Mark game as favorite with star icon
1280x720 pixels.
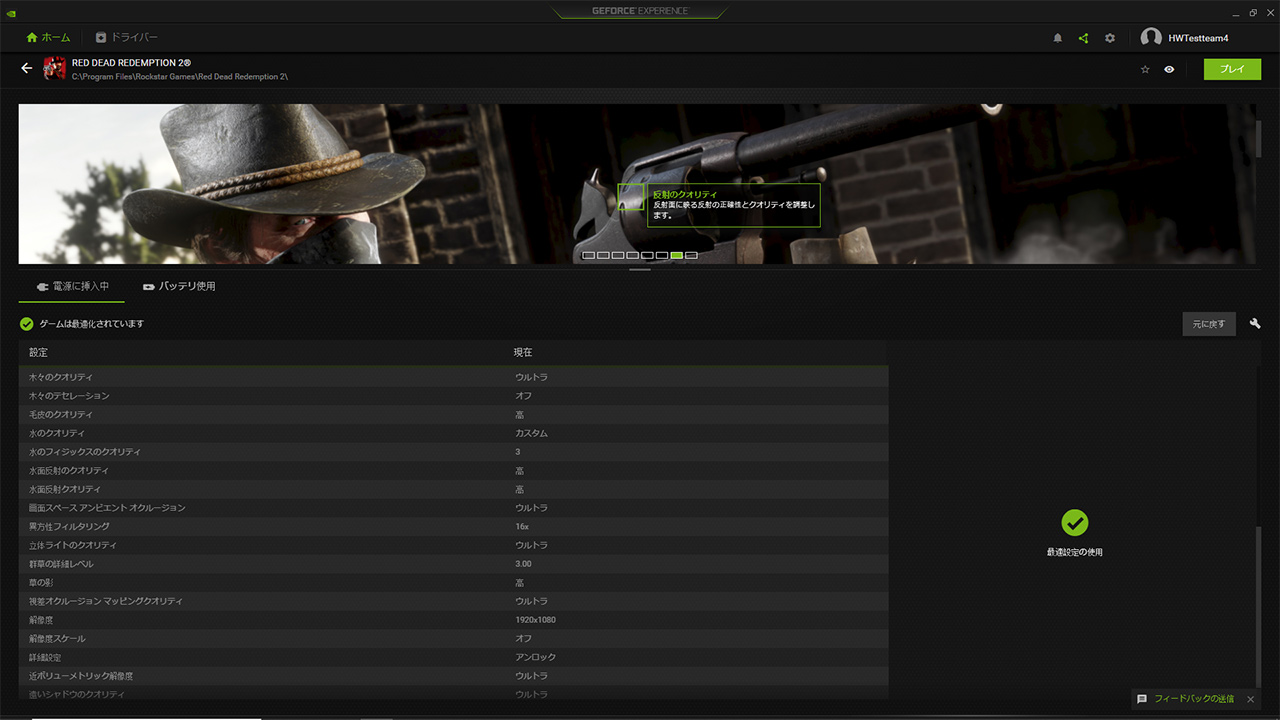[1145, 69]
